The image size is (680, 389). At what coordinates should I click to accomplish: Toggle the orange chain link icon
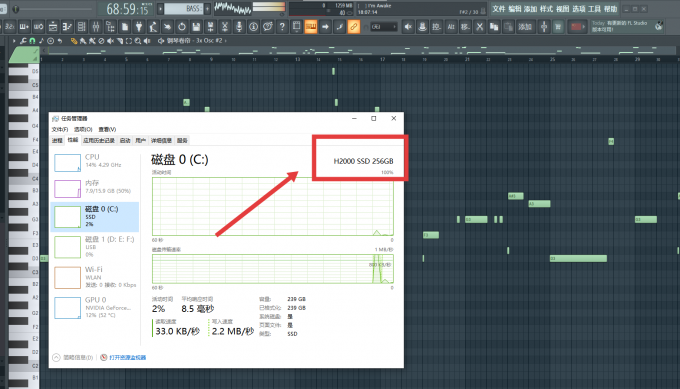click(x=354, y=27)
